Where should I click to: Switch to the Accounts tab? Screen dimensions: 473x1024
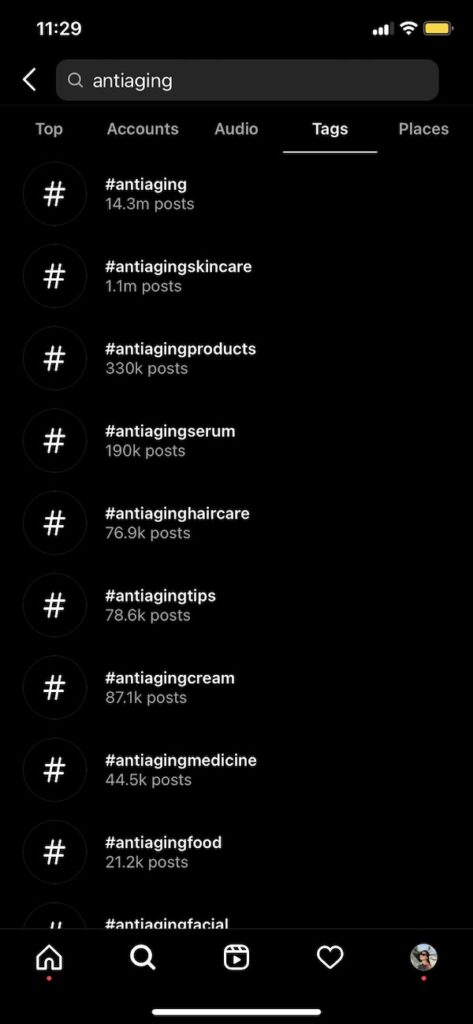[x=142, y=129]
